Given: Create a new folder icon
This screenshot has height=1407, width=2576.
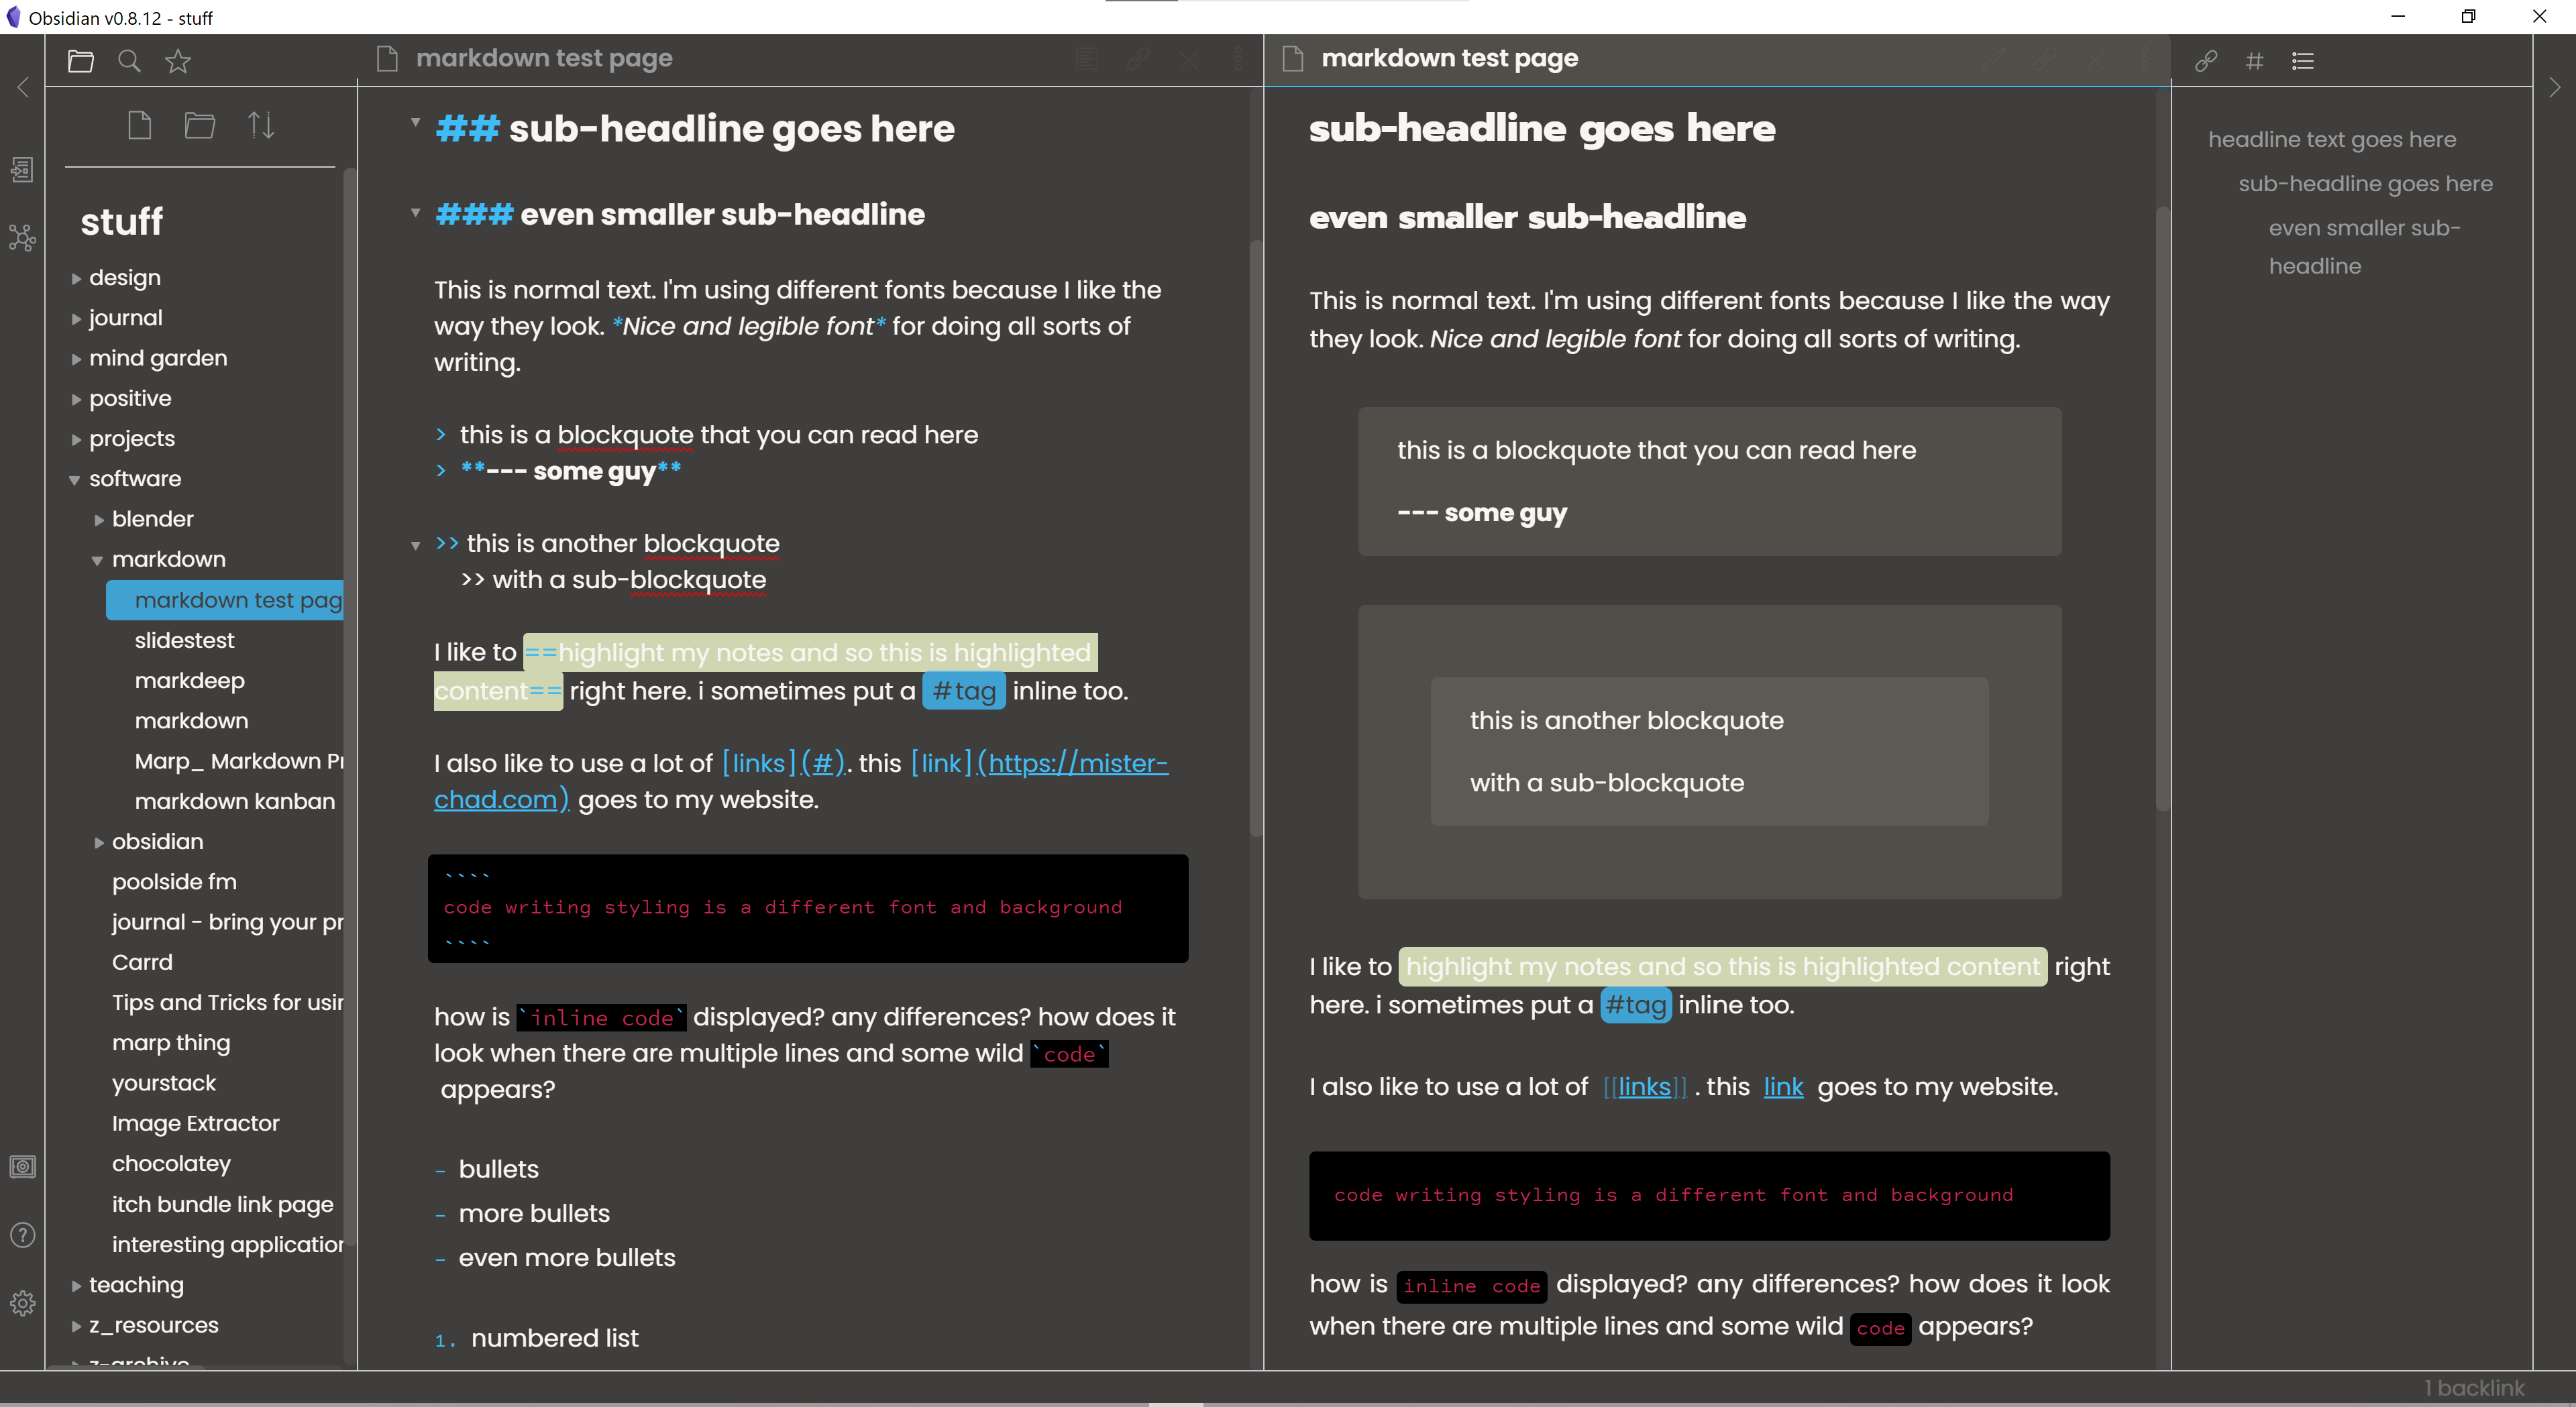Looking at the screenshot, I should 200,126.
